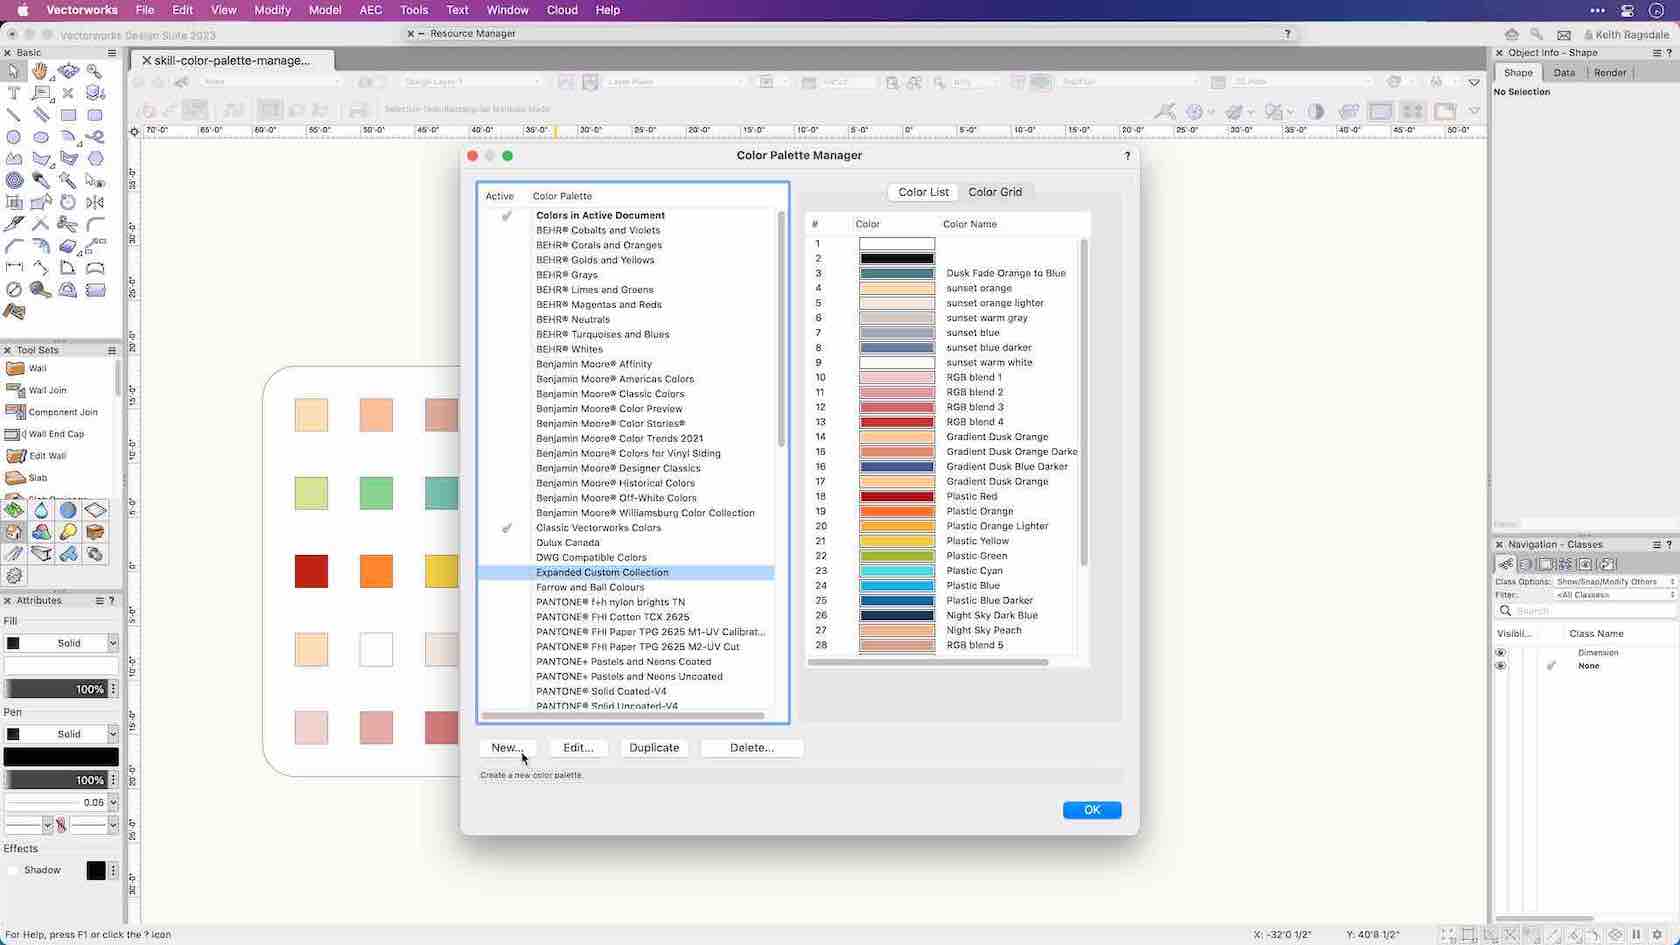This screenshot has height=945, width=1680.
Task: Open the Modify menu
Action: coord(272,10)
